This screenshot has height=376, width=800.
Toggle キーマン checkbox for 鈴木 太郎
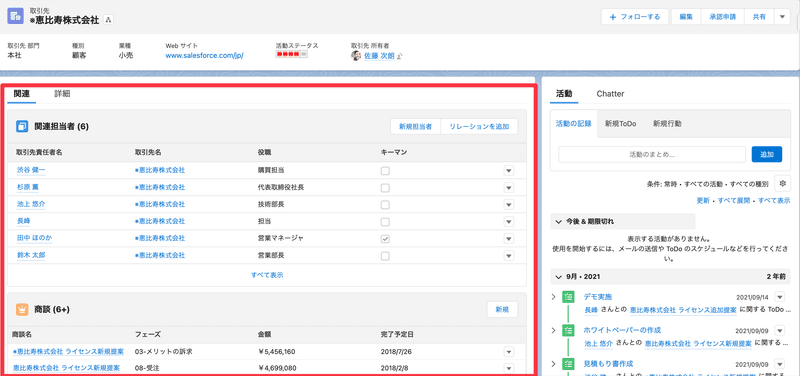pos(385,256)
